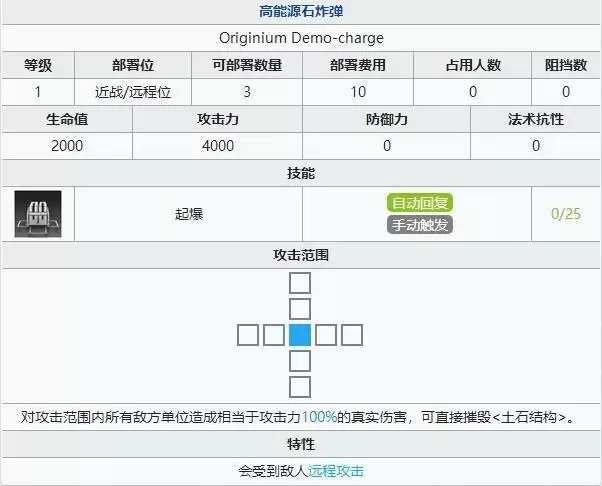The width and height of the screenshot is (602, 486).
Task: Click the rightmost tile of the range grid
Action: [x=352, y=335]
